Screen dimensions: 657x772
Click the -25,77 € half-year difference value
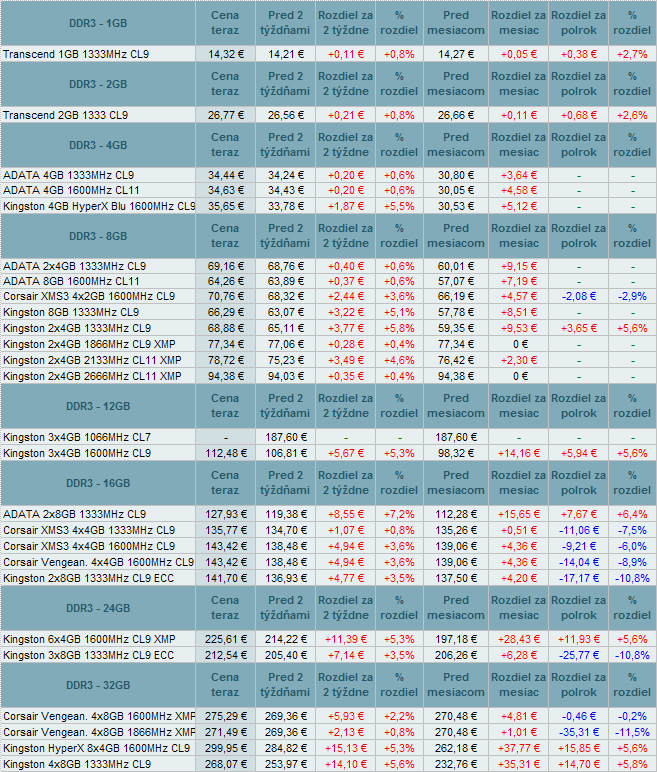point(579,655)
